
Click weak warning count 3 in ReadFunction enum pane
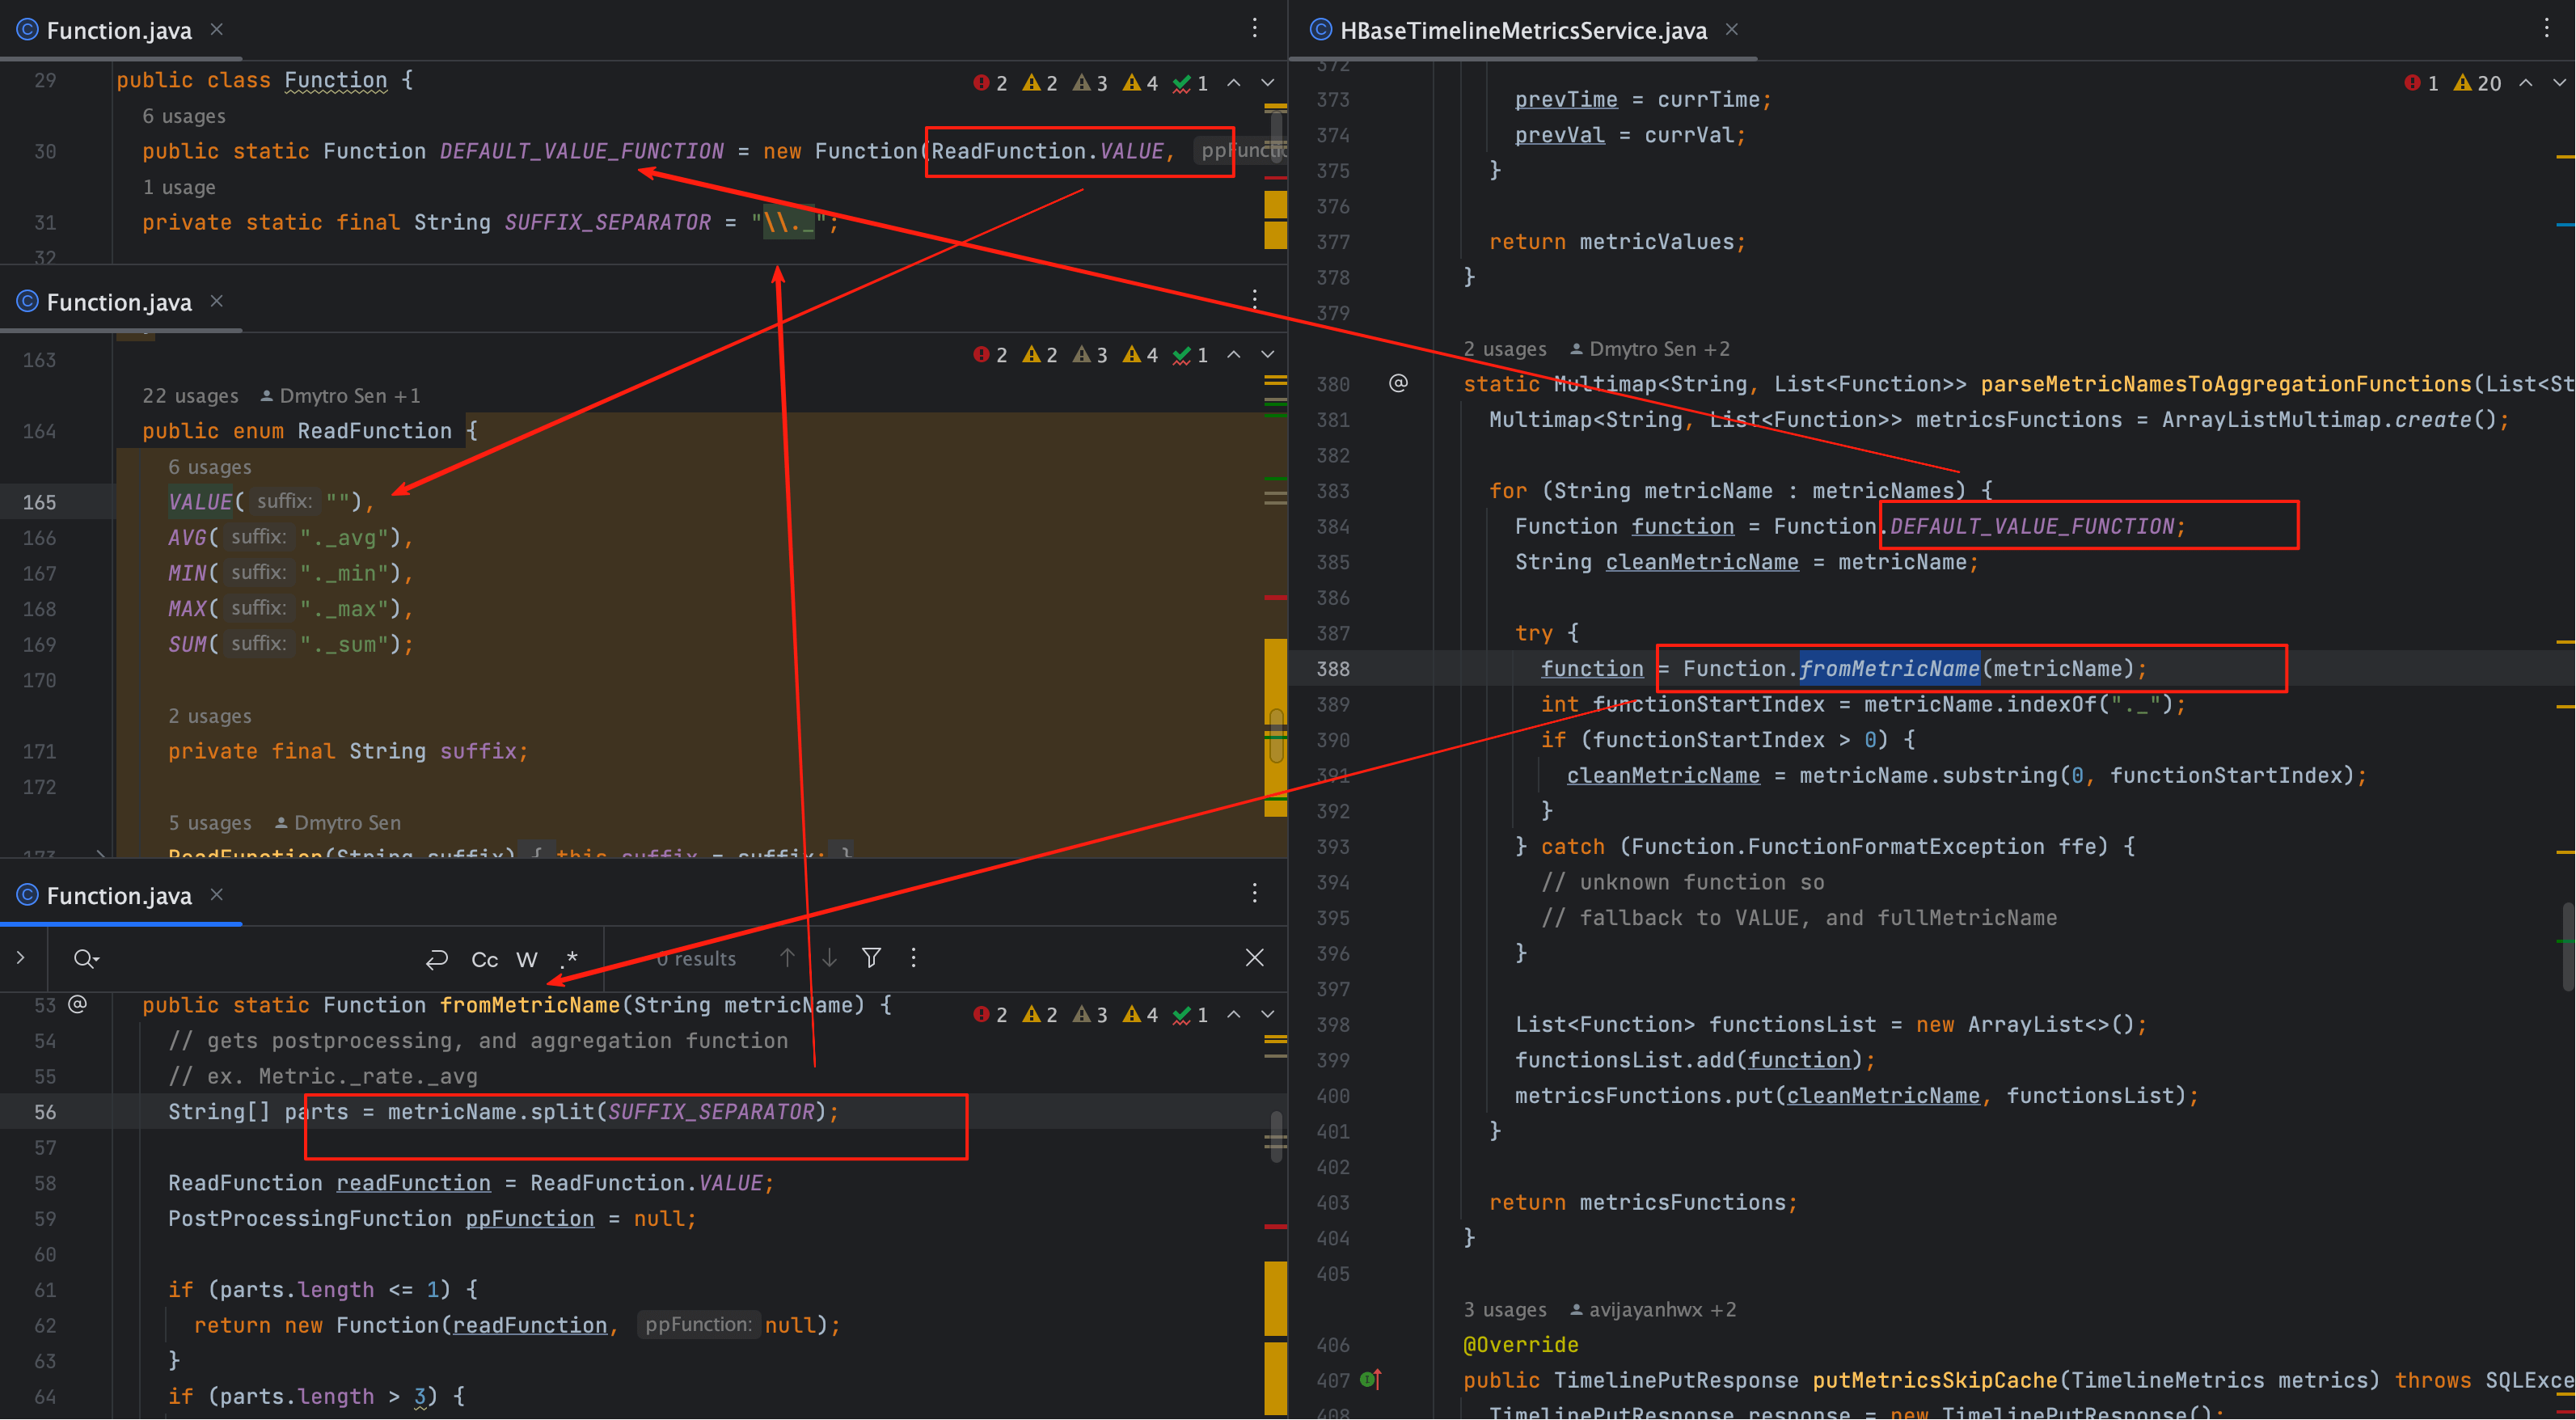(1090, 355)
